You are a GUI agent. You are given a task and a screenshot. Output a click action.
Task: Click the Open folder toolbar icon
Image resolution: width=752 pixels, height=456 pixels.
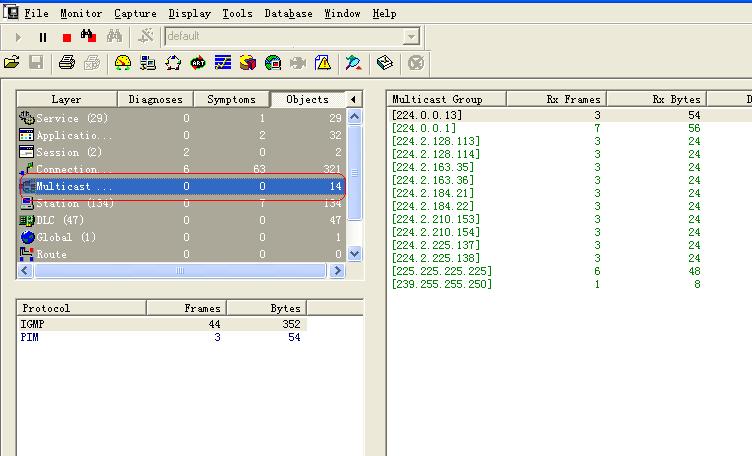pos(12,63)
